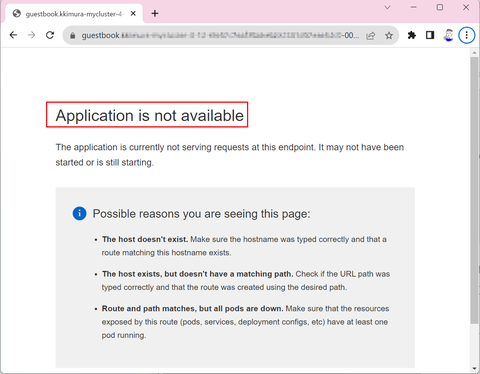Open the tab search chevron
This screenshot has width=480, height=374.
point(387,7)
